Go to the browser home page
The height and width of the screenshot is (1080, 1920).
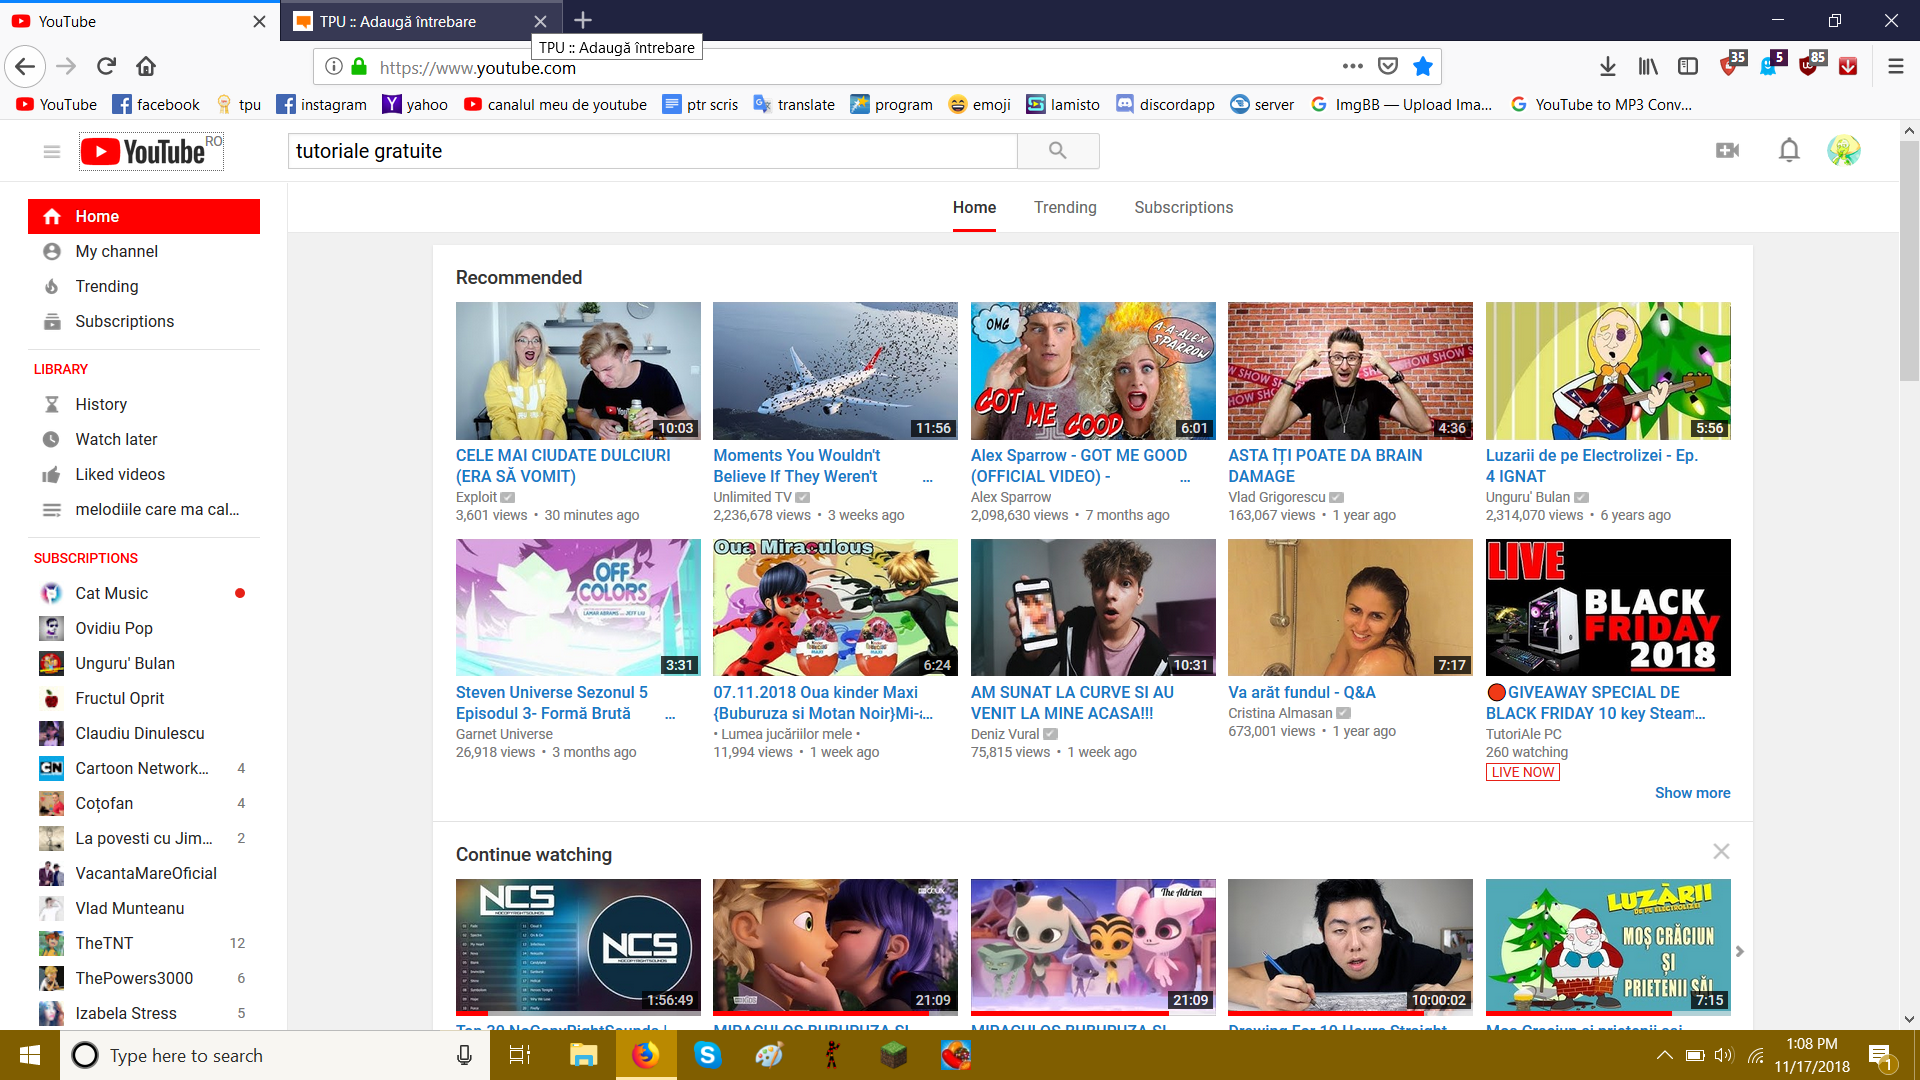pos(146,66)
